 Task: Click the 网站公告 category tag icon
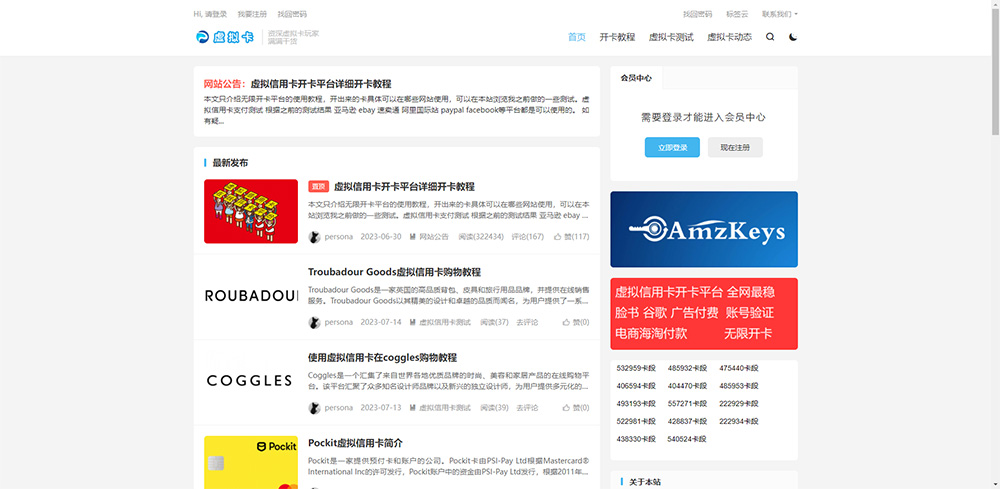click(412, 237)
